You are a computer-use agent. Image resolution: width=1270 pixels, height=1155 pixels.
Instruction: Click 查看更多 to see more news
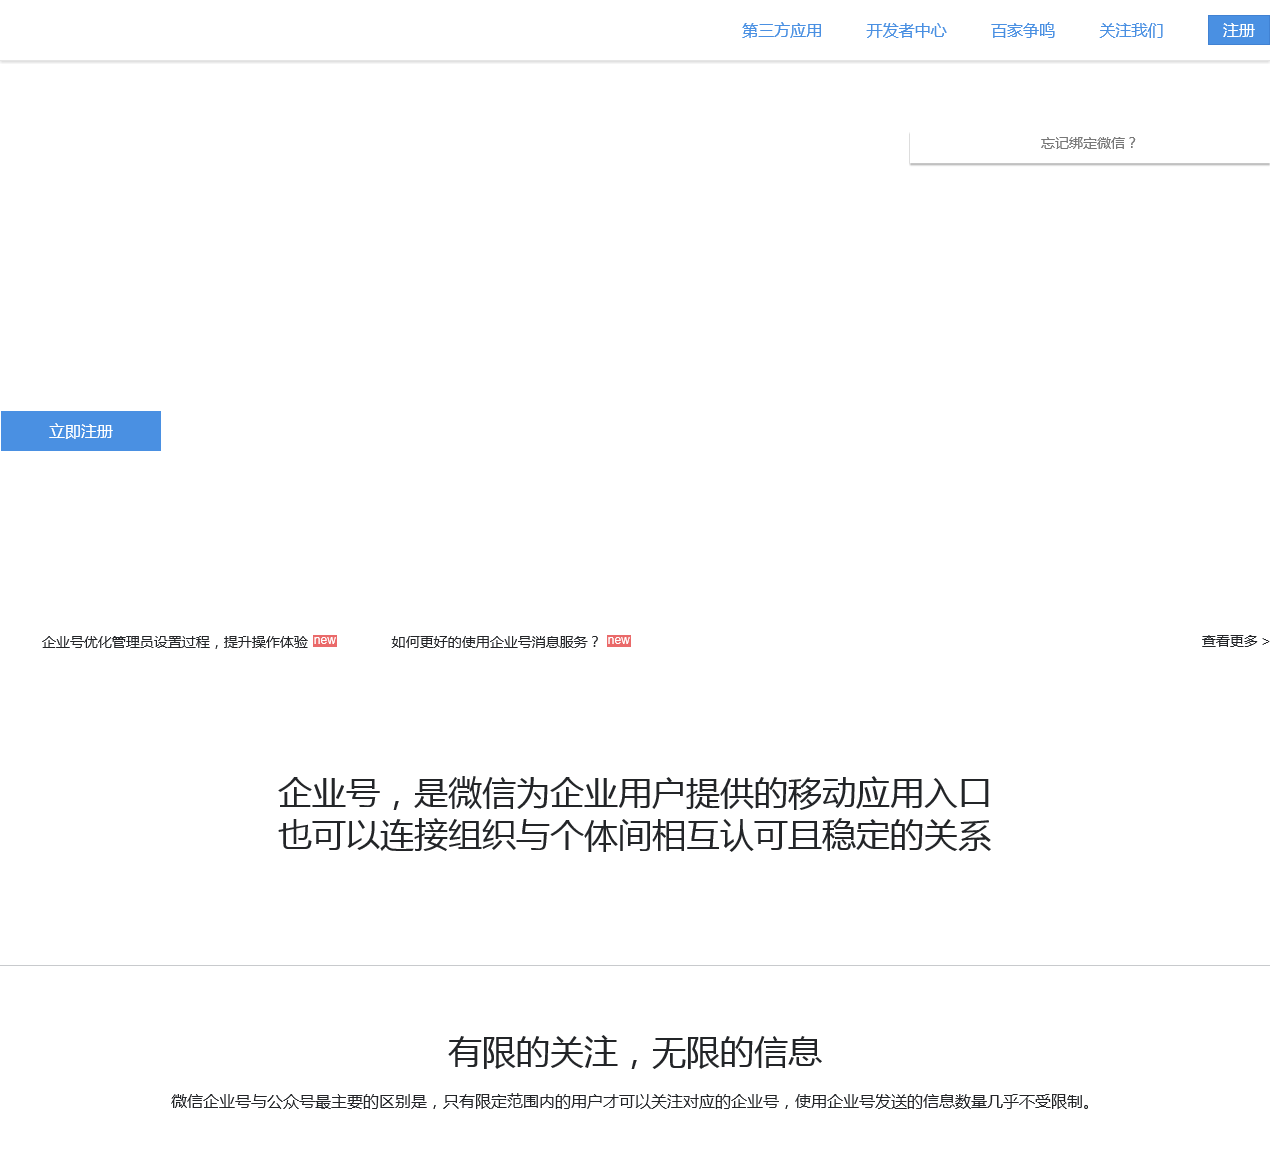click(x=1235, y=641)
